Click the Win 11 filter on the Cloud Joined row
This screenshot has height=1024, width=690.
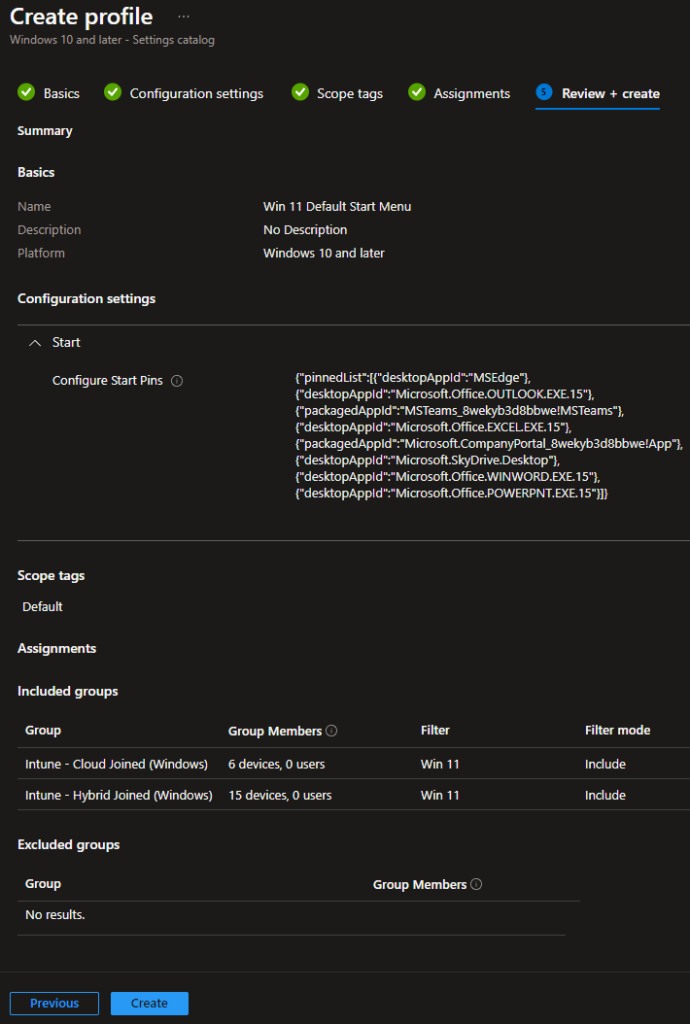437,763
